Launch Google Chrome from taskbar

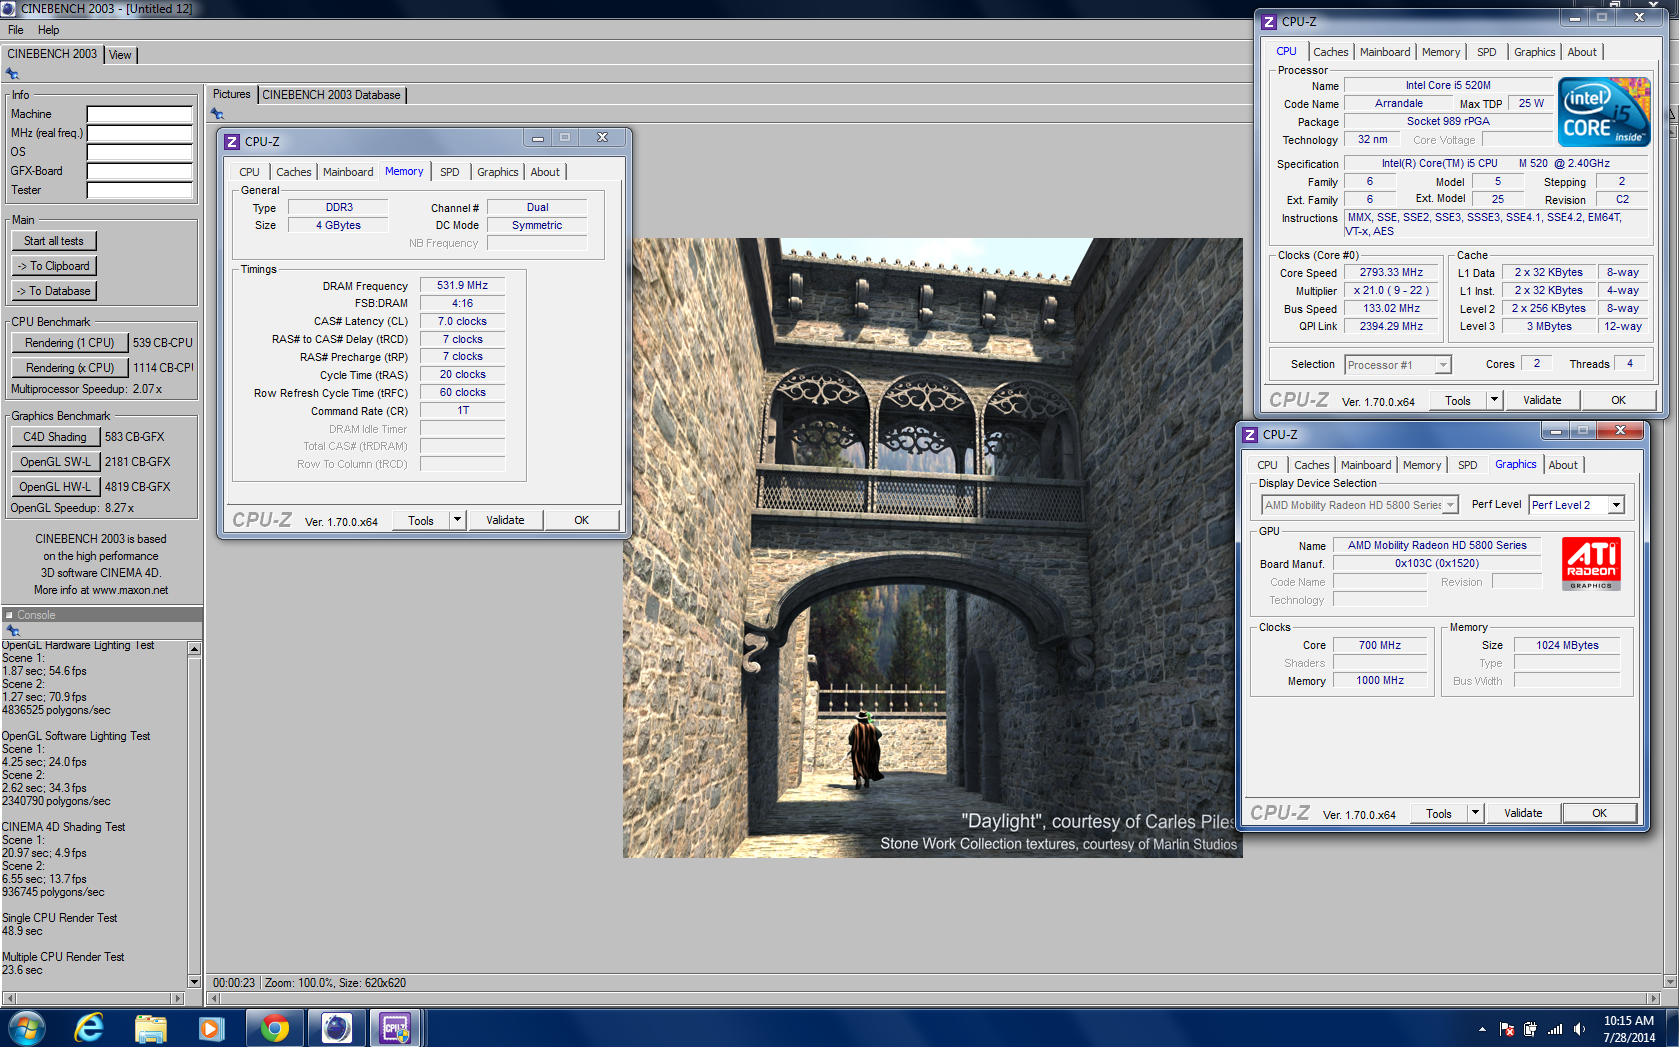click(x=274, y=1028)
